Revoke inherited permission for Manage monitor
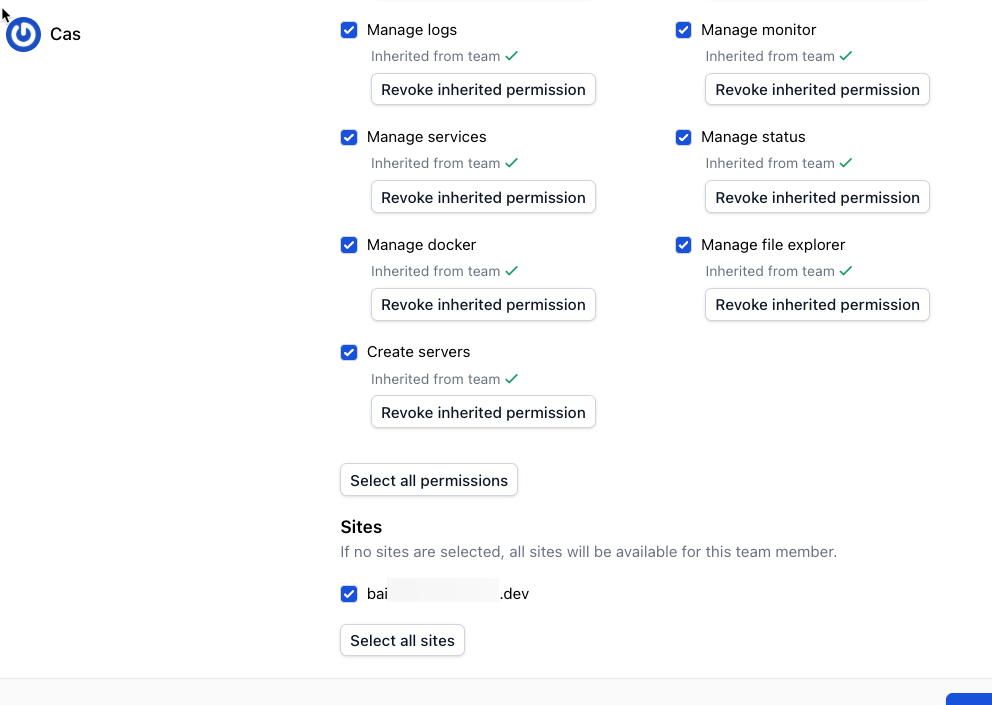Viewport: 992px width, 705px height. [817, 89]
